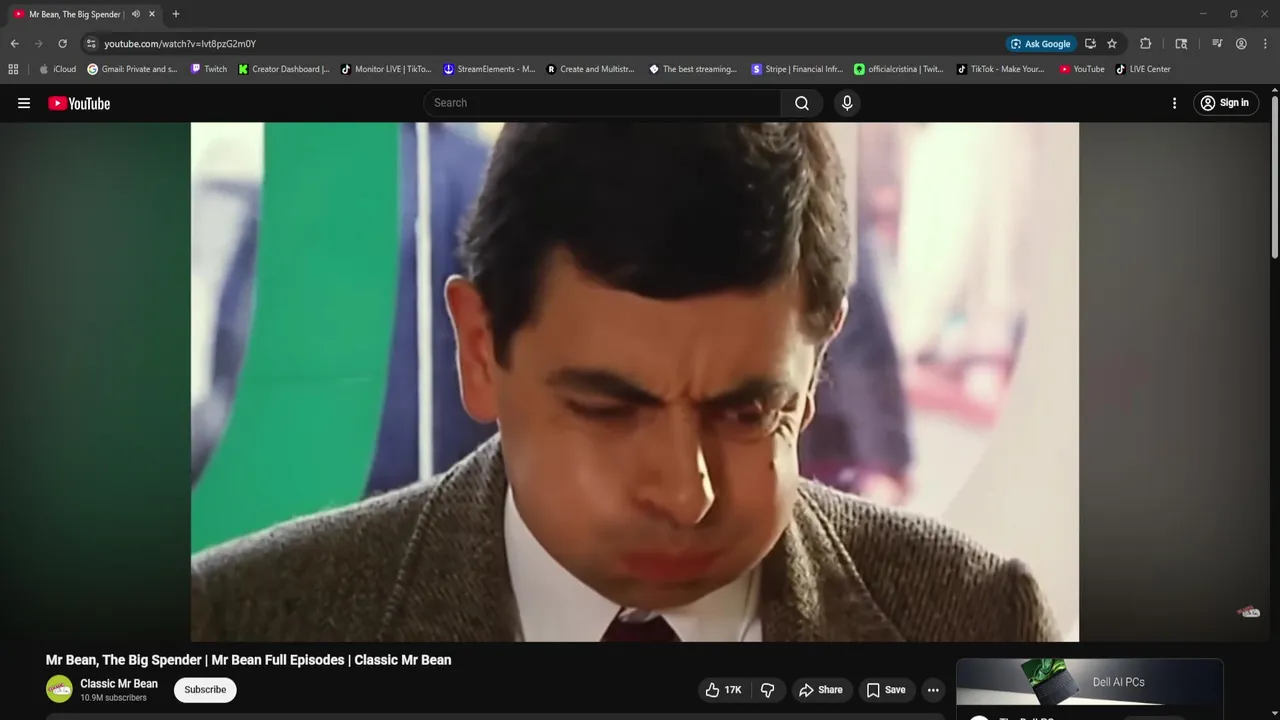Mute tab via the speaker icon
Image resolution: width=1280 pixels, height=720 pixels.
point(136,14)
